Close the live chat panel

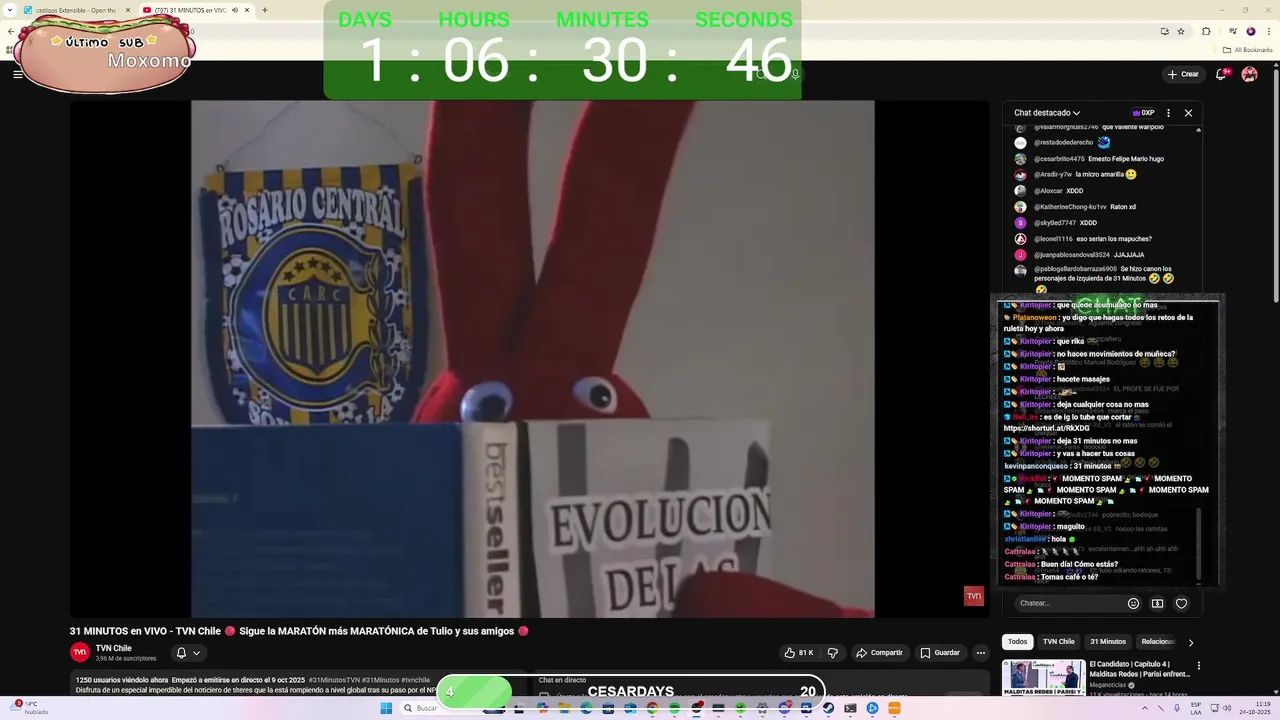coord(1188,113)
